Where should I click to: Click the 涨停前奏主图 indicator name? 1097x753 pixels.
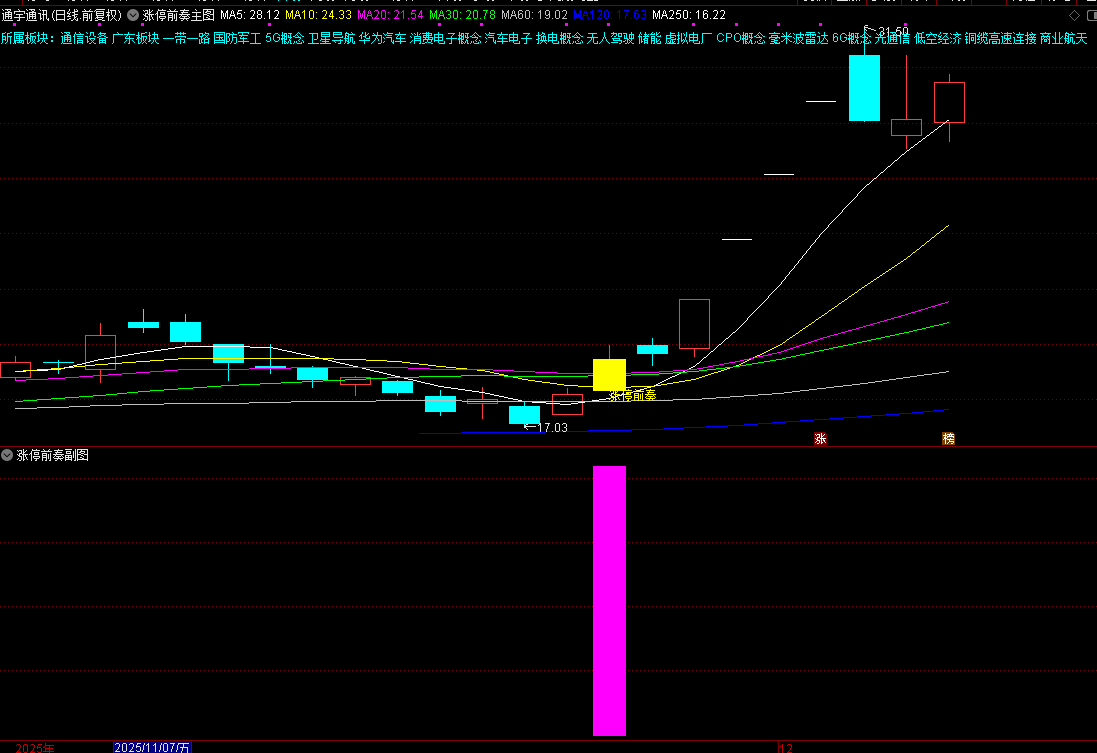(178, 15)
